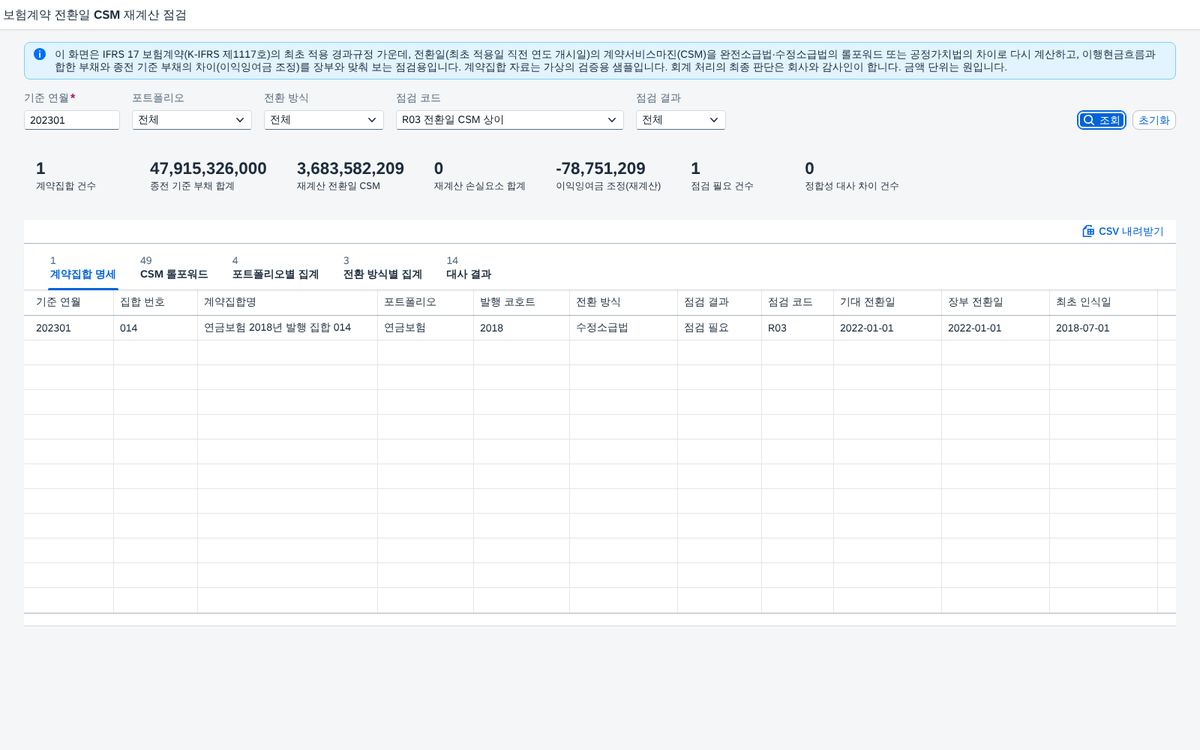
Task: Click the 점검 결과 column header in the table
Action: [720, 302]
